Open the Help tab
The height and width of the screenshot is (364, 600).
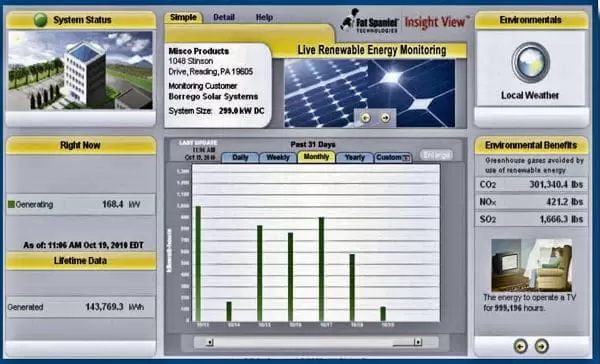264,17
